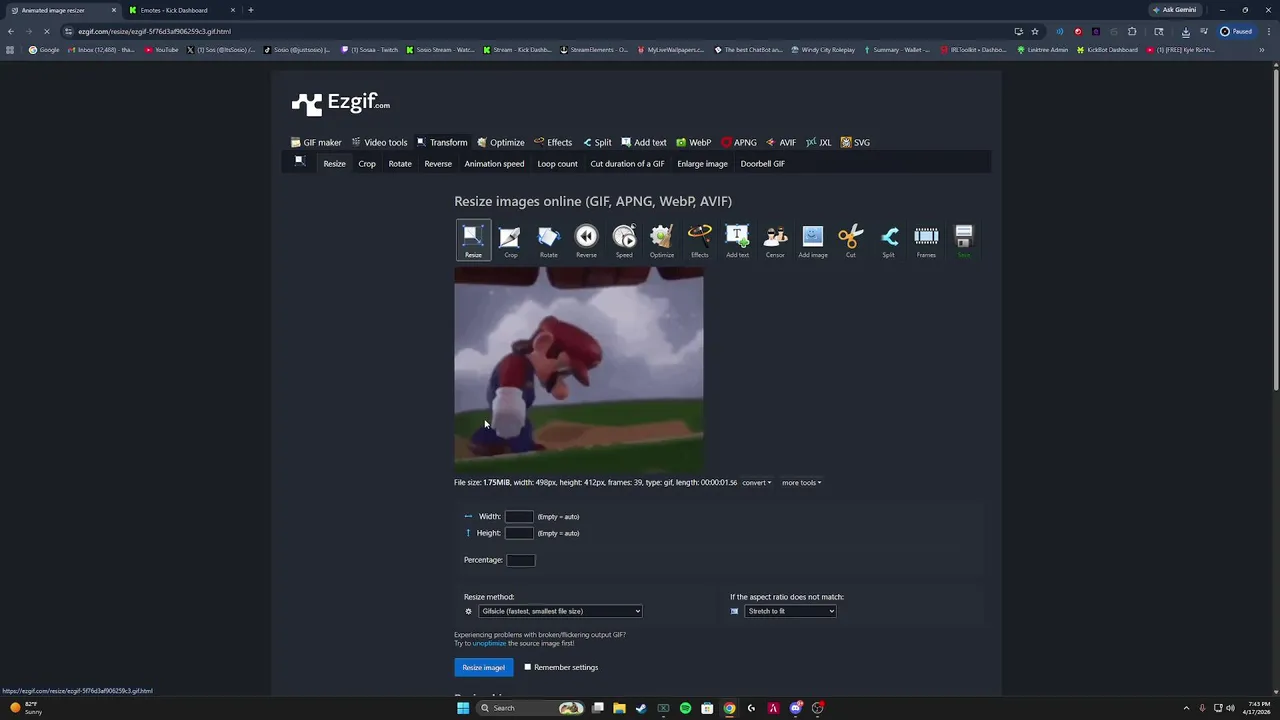Image resolution: width=1280 pixels, height=720 pixels.
Task: Click the Windows Start button
Action: click(x=463, y=708)
